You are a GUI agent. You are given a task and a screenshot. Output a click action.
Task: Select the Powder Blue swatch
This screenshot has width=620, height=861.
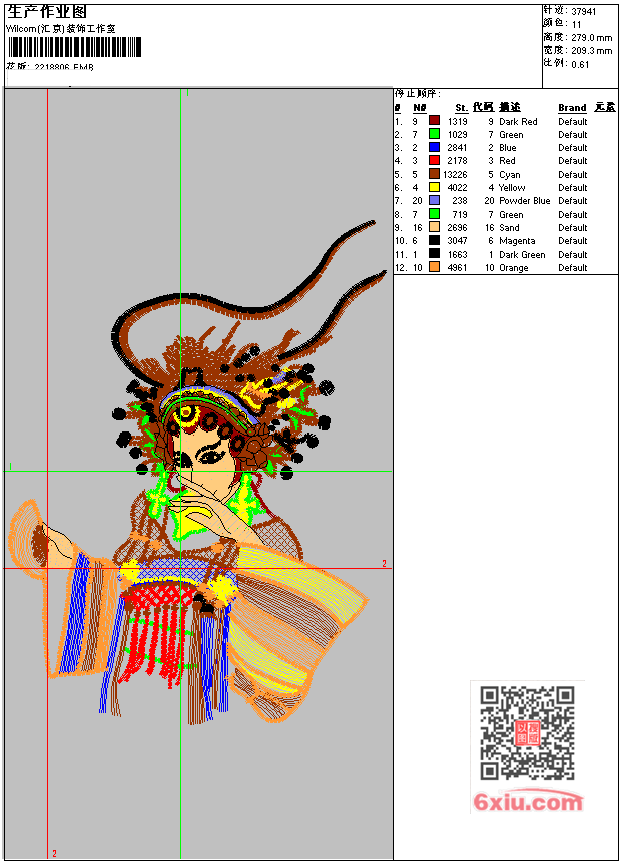(x=434, y=200)
